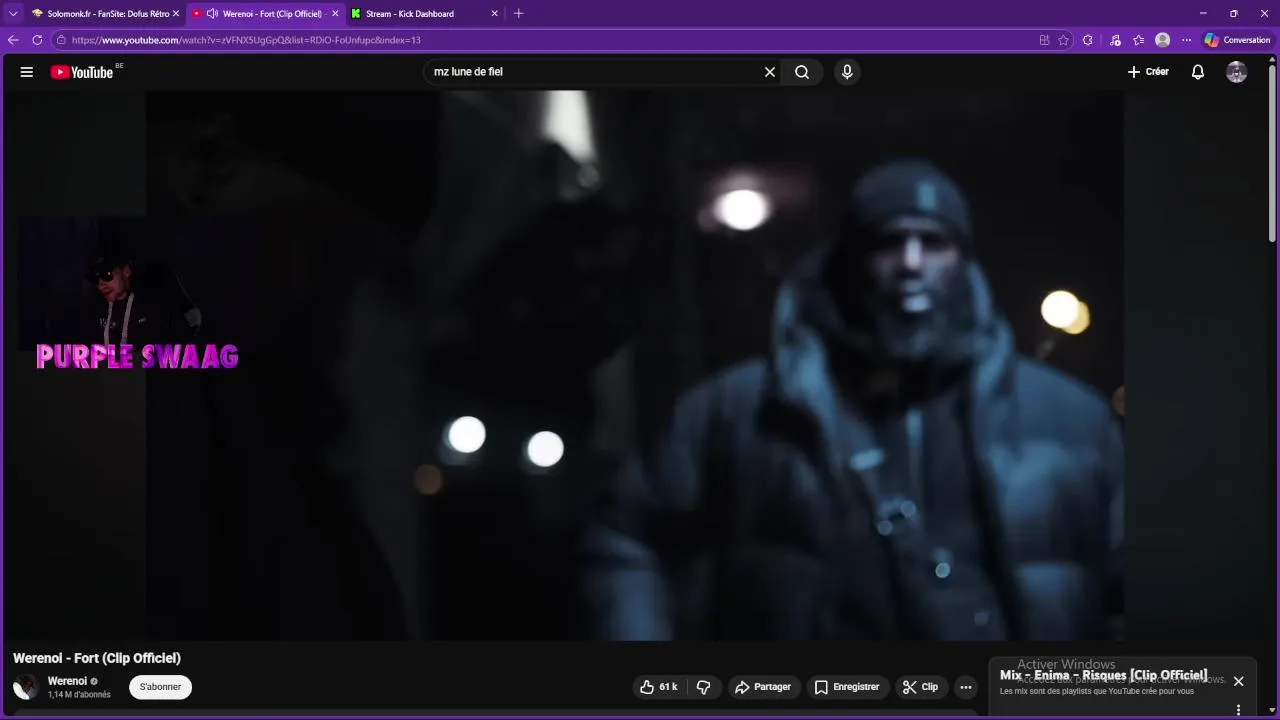Open the YouTube account avatar menu
The image size is (1280, 720).
[1237, 72]
